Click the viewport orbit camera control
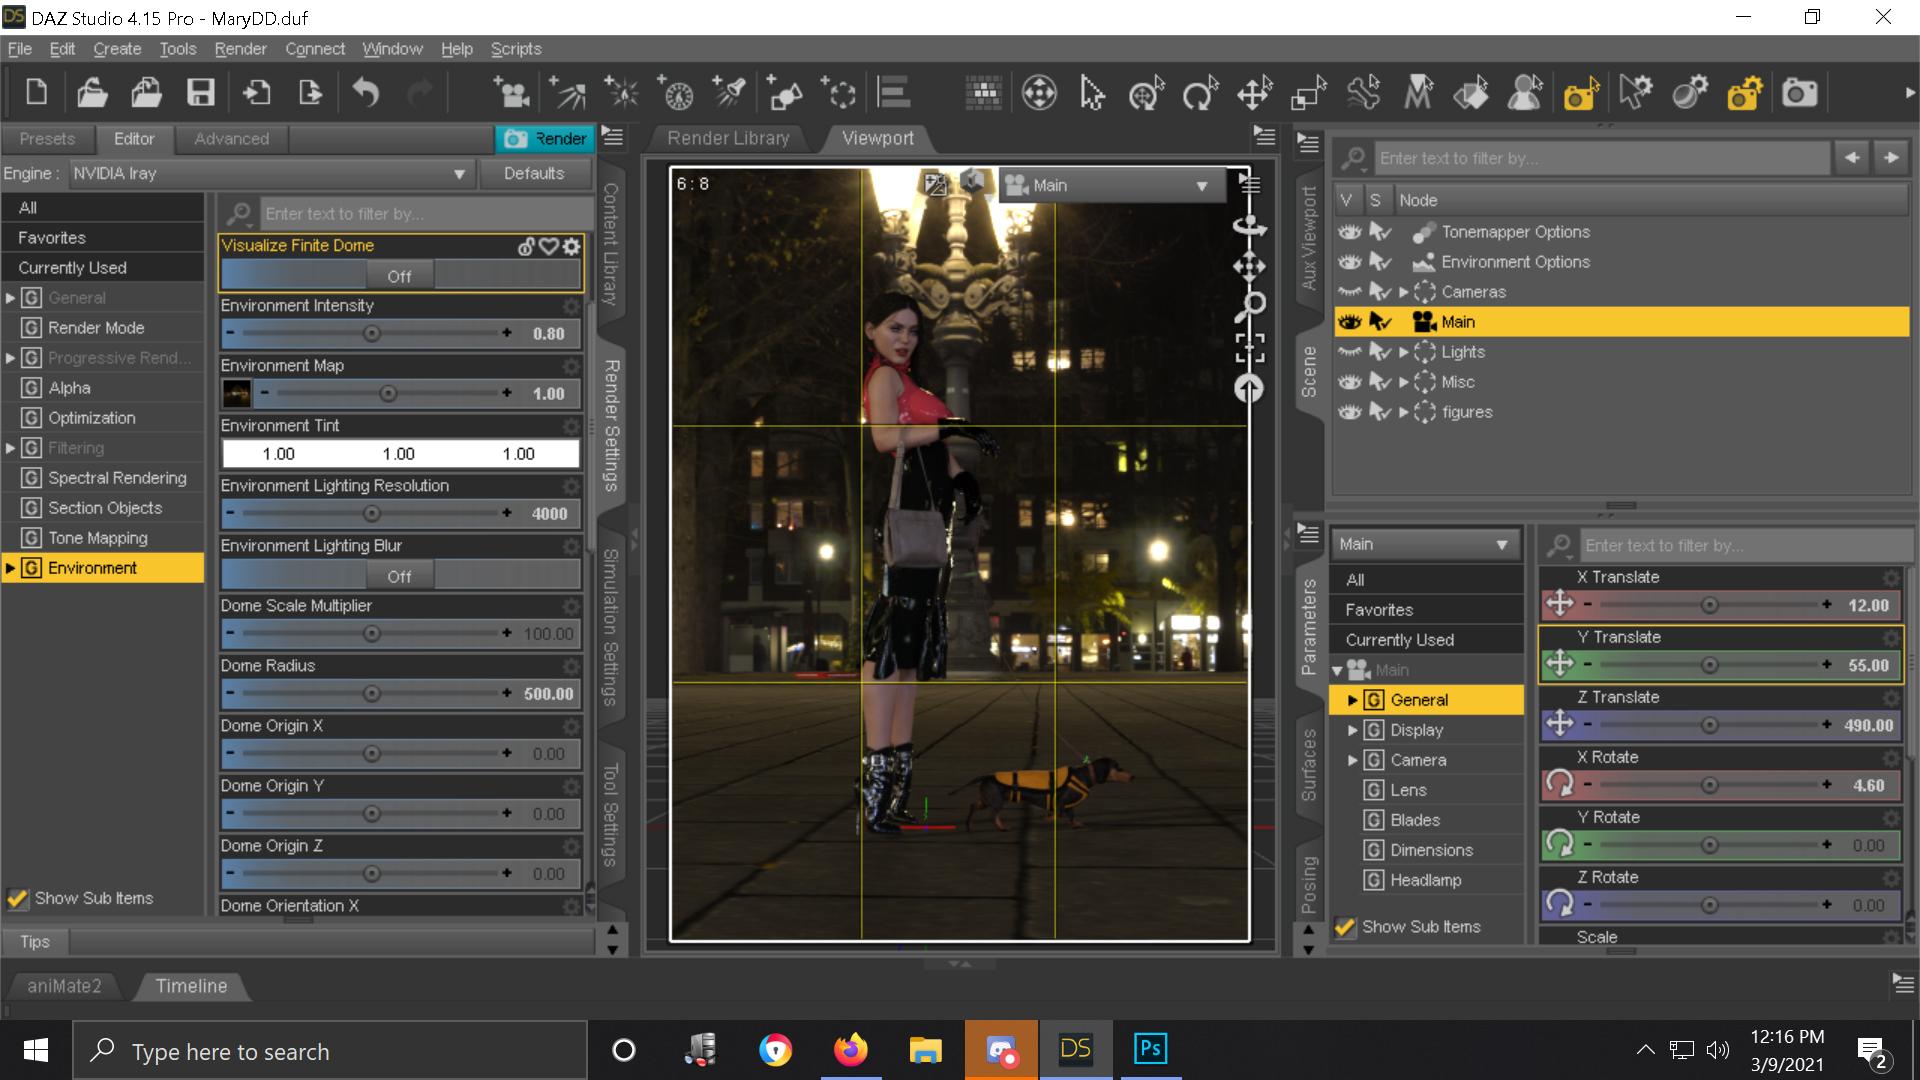The height and width of the screenshot is (1080, 1920). 1249,226
